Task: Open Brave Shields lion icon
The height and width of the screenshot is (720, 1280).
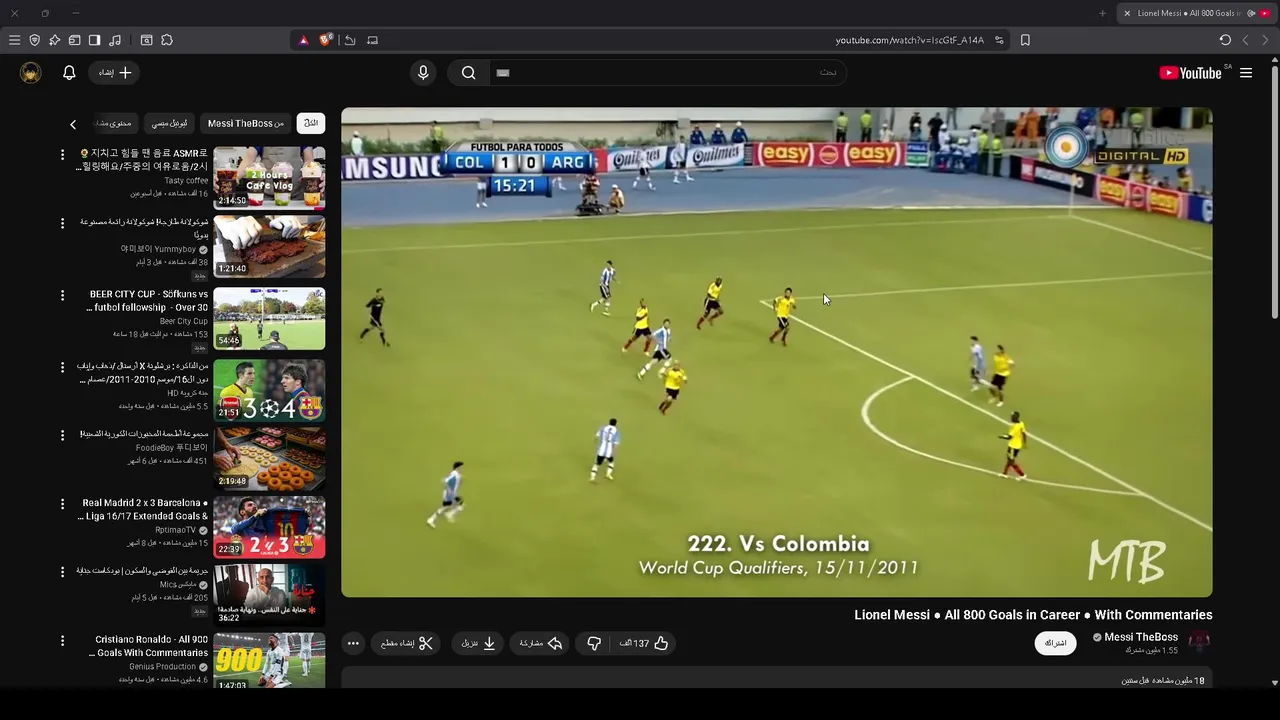Action: click(325, 40)
